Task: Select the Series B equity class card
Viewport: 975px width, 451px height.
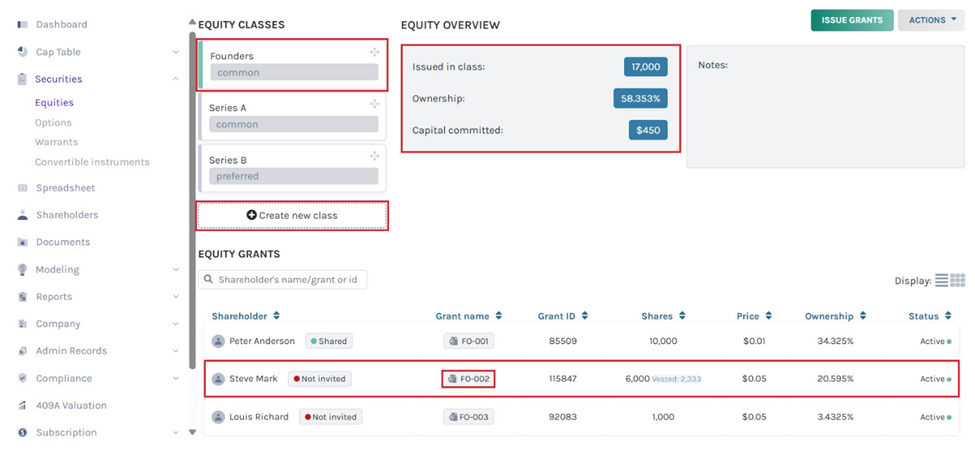Action: (x=292, y=168)
